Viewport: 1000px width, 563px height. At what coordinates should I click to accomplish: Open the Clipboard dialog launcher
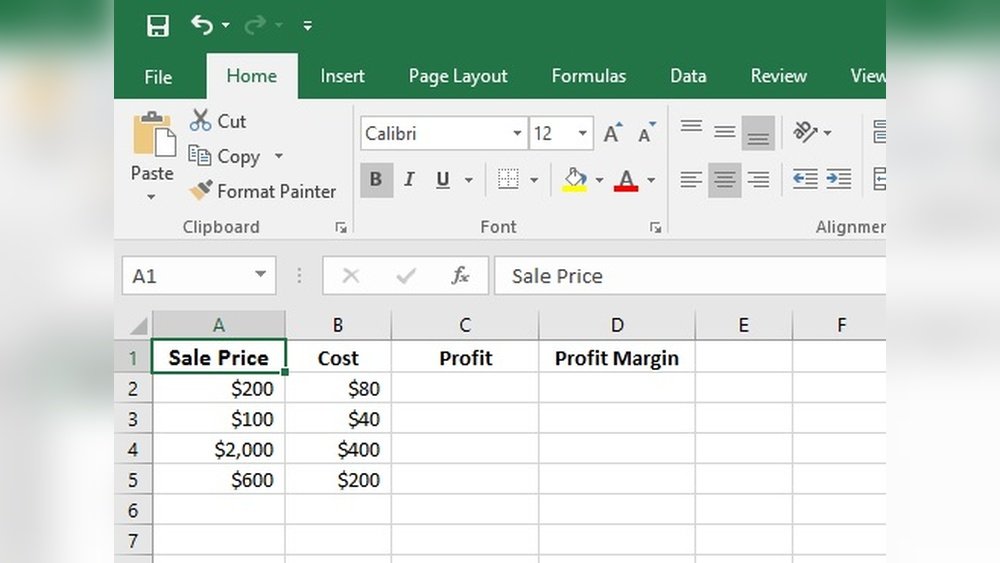tap(341, 228)
